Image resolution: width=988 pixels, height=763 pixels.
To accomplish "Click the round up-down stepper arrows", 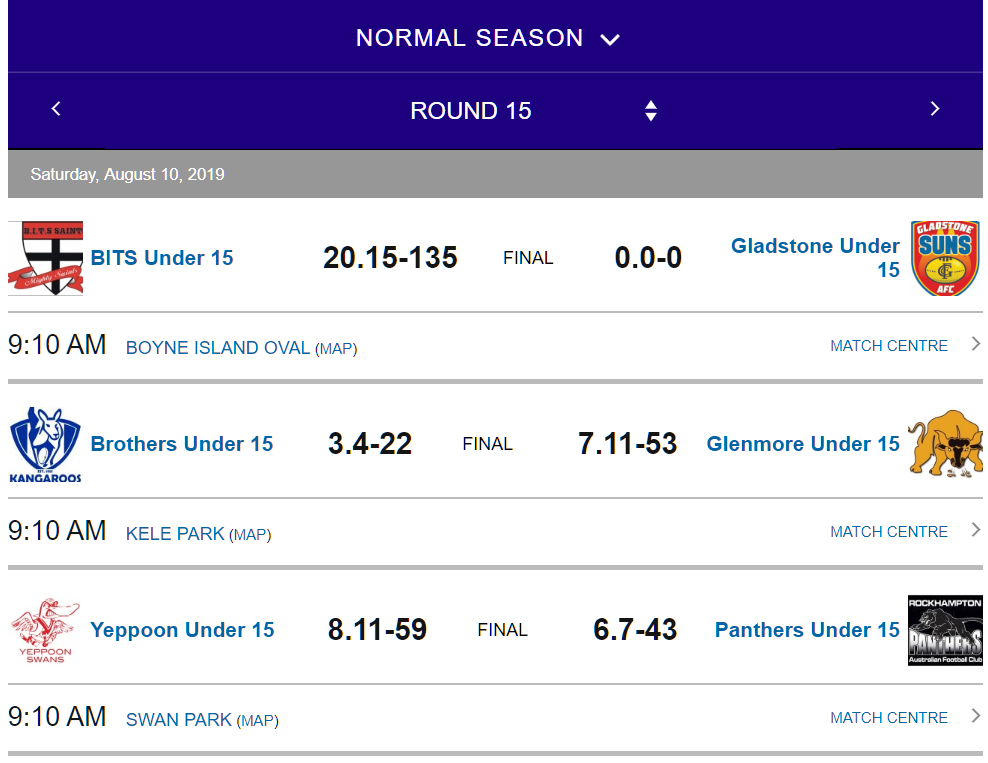I will click(651, 111).
